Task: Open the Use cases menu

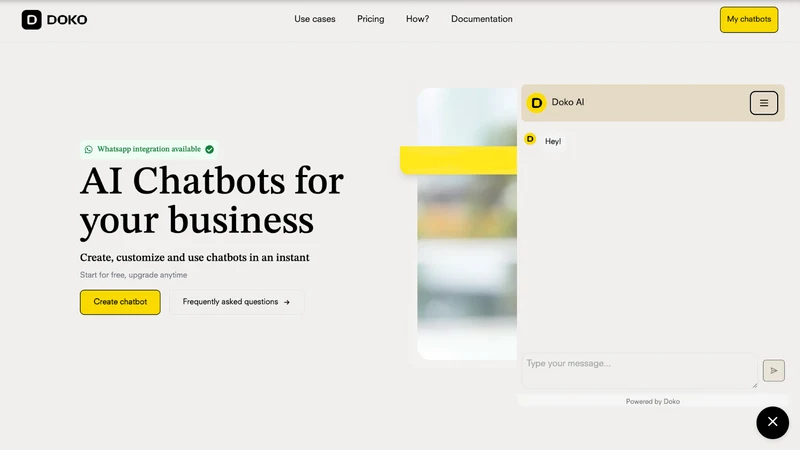Action: pos(314,19)
